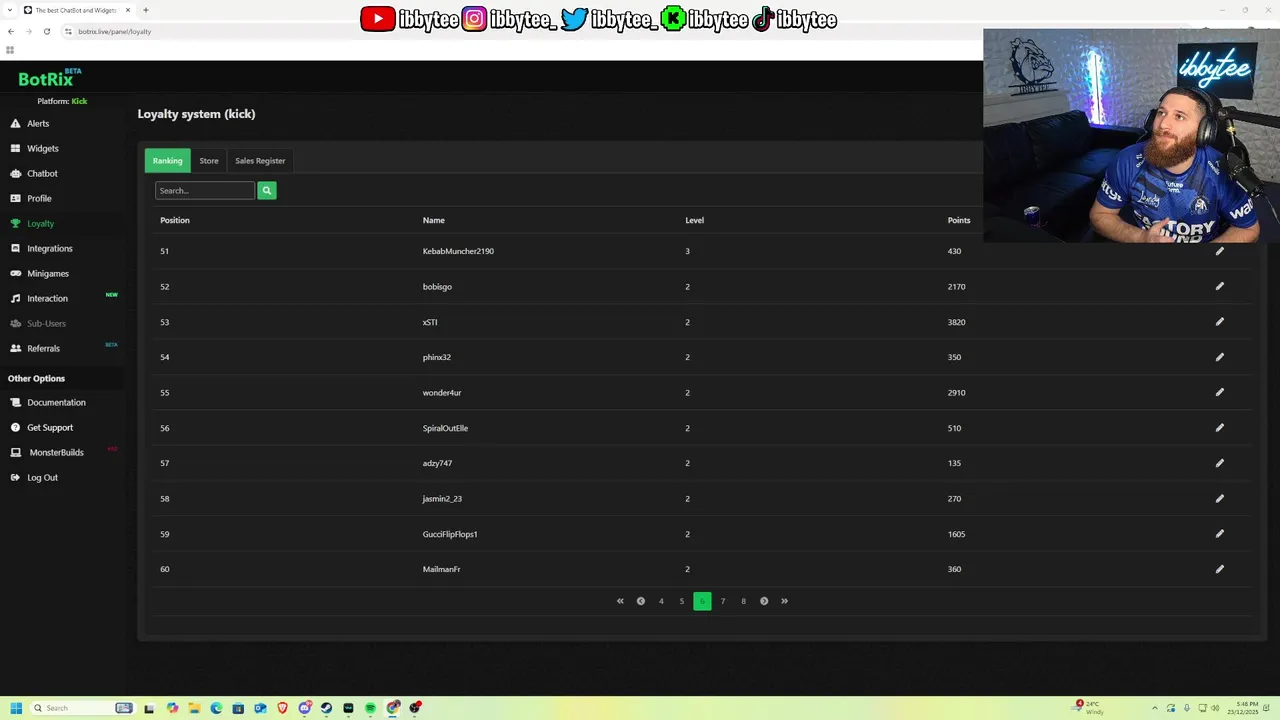Open Spotify from the taskbar
Viewport: 1280px width, 720px height.
[370, 708]
